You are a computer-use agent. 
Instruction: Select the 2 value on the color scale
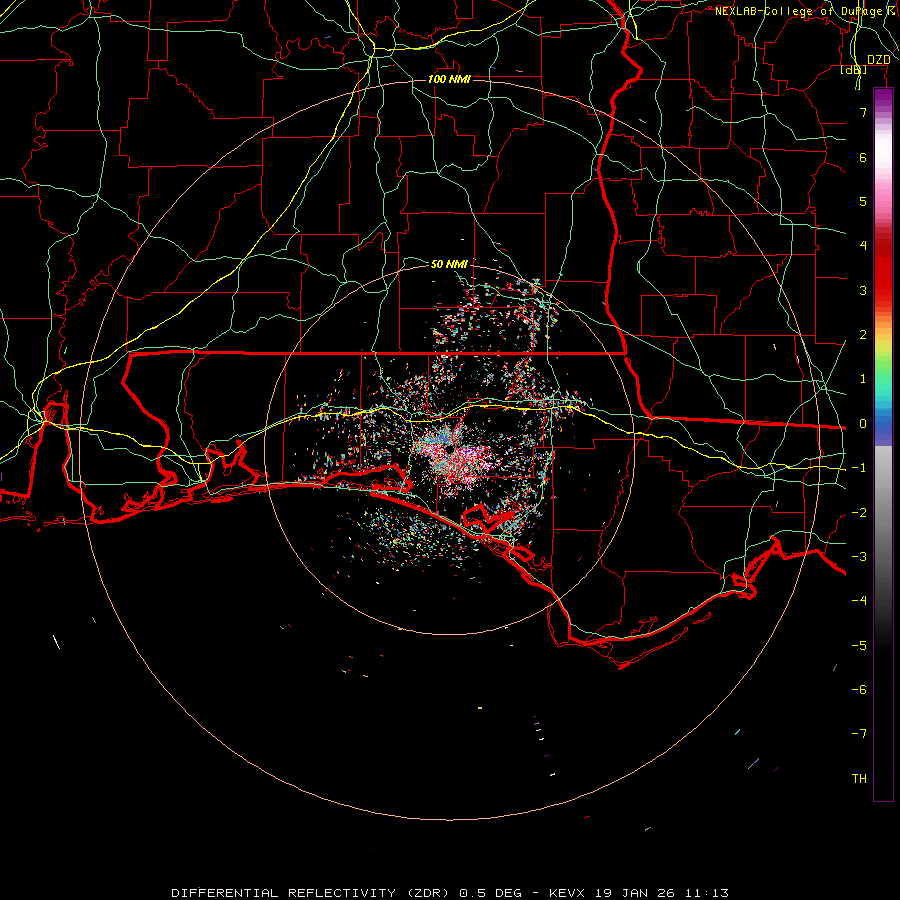(x=863, y=335)
